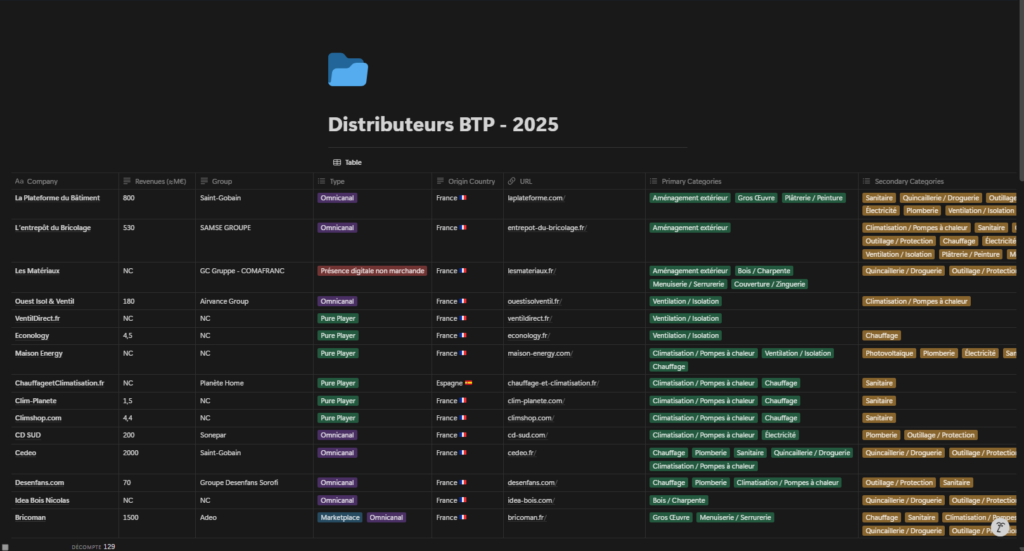The image size is (1024, 551).
Task: Click the SAMSE GROUPE cell
Action: [x=254, y=241]
